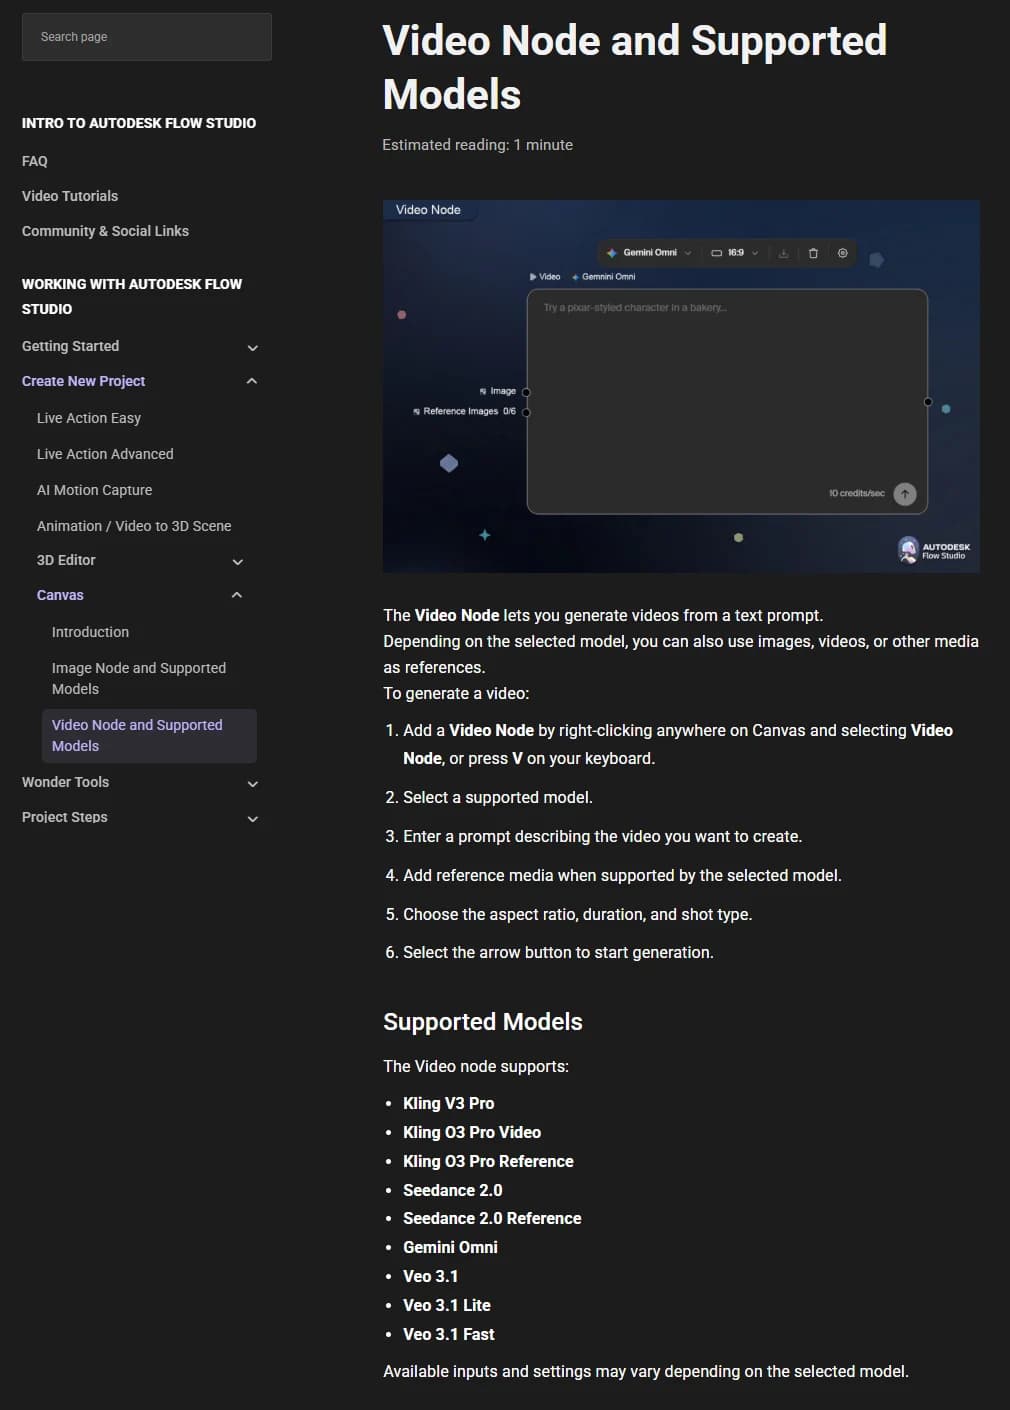Click 'Seedance 2.0 Reference' list item
The width and height of the screenshot is (1010, 1410).
(492, 1218)
